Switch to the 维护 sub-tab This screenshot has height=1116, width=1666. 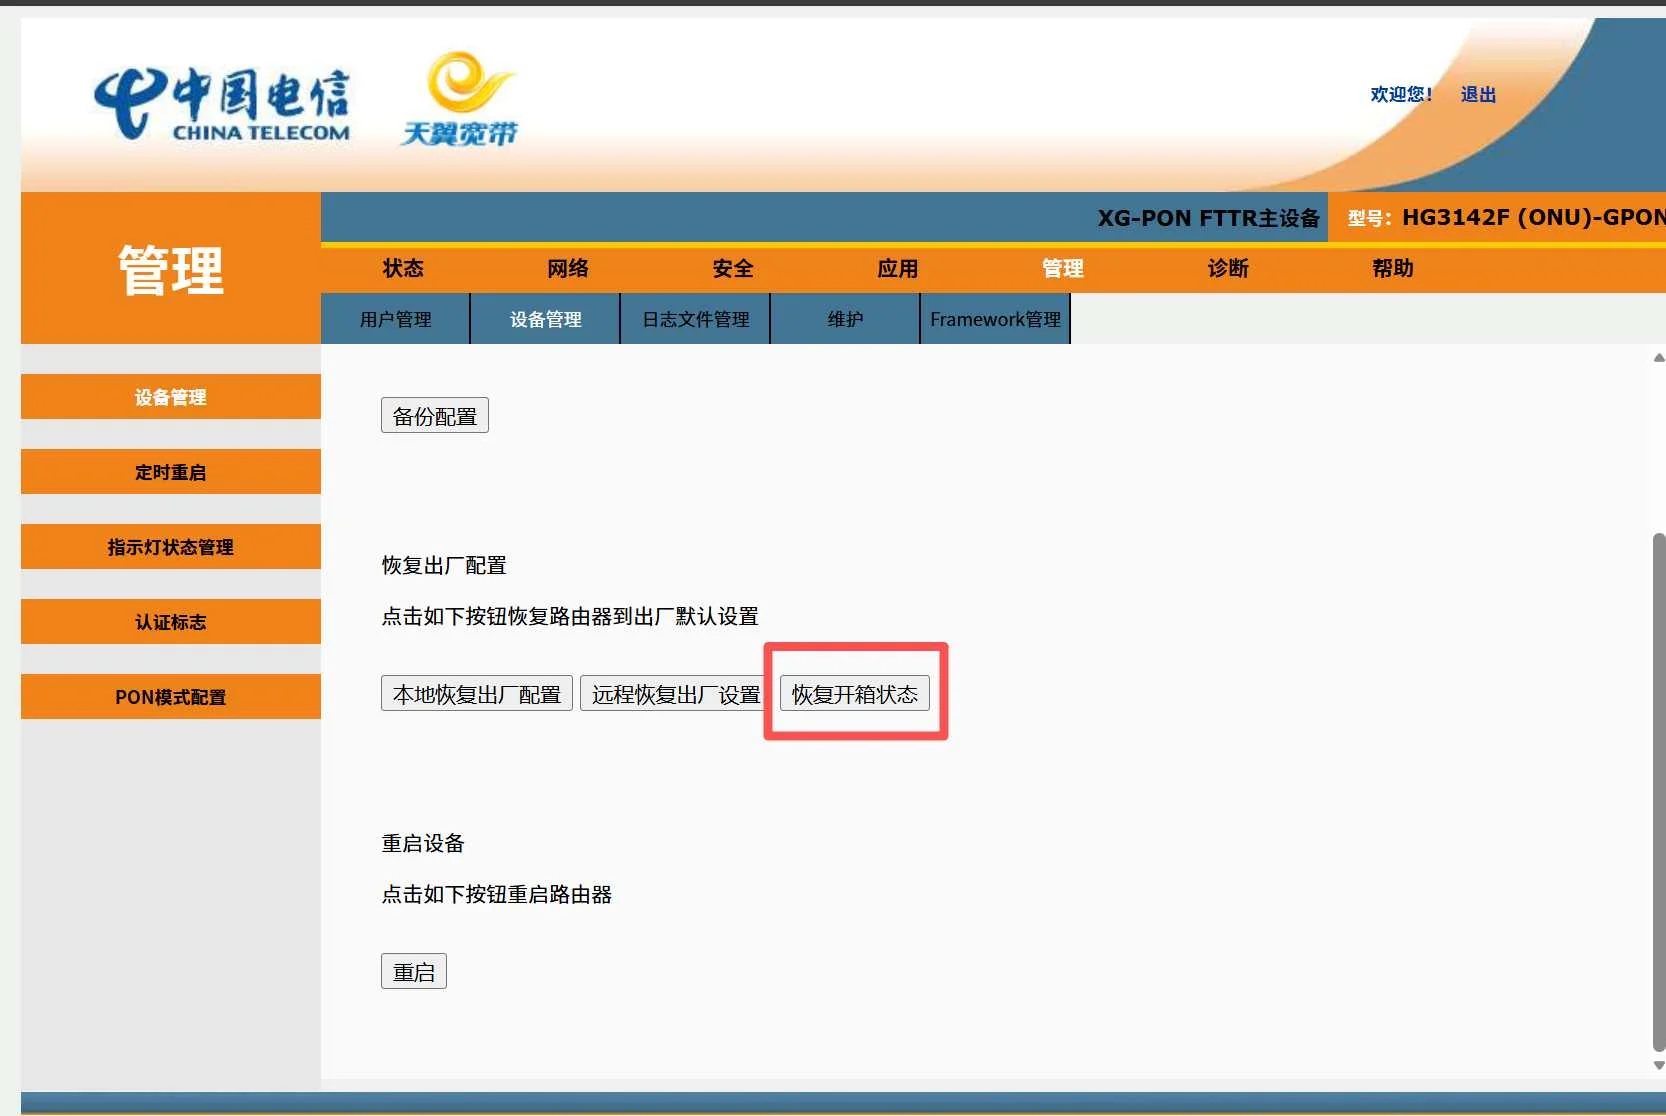tap(844, 319)
